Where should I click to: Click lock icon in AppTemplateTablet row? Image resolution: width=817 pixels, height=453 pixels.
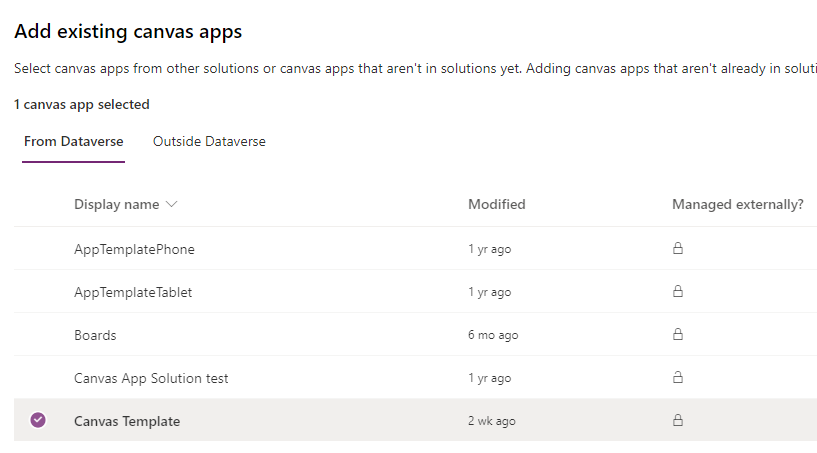(677, 292)
